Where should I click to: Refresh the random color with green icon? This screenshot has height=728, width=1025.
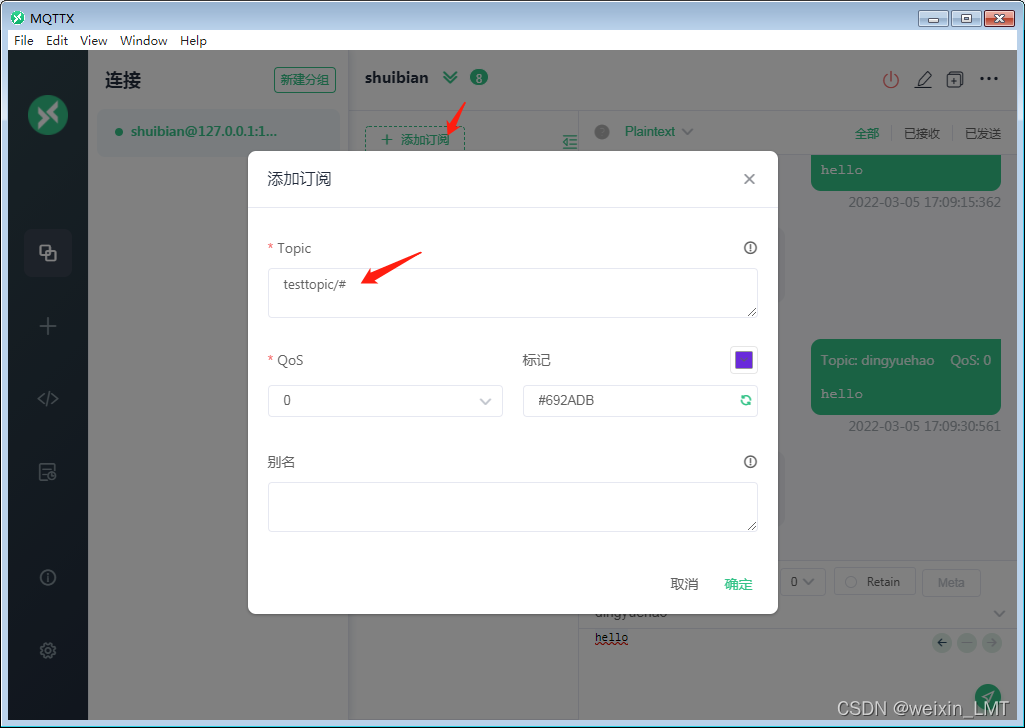click(745, 401)
